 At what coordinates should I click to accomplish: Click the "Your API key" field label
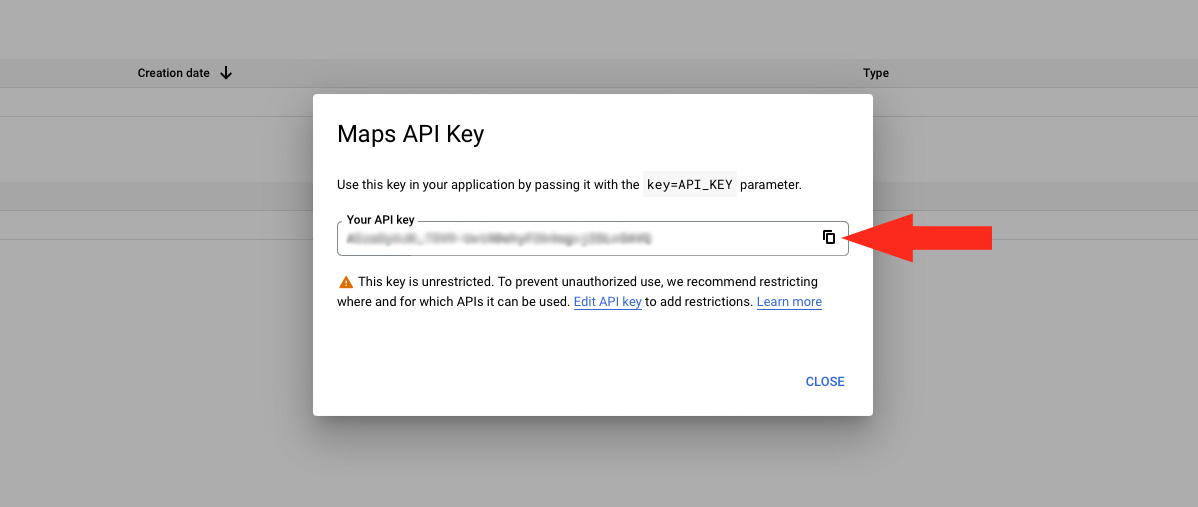pyautogui.click(x=380, y=220)
